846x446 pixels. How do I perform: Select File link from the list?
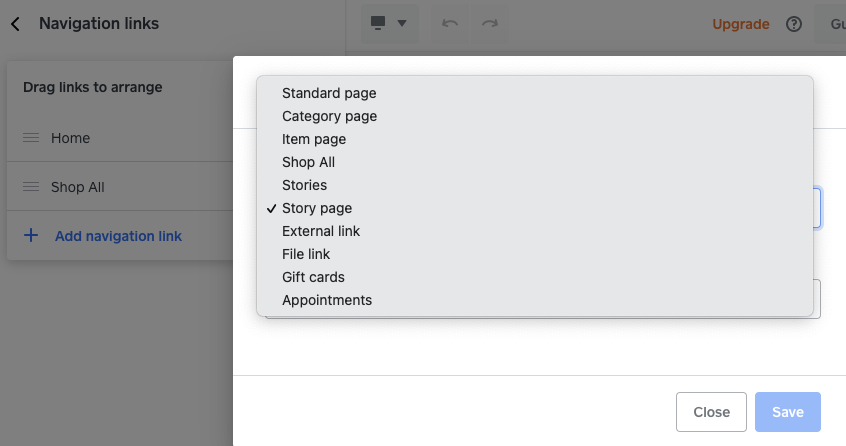[x=307, y=254]
